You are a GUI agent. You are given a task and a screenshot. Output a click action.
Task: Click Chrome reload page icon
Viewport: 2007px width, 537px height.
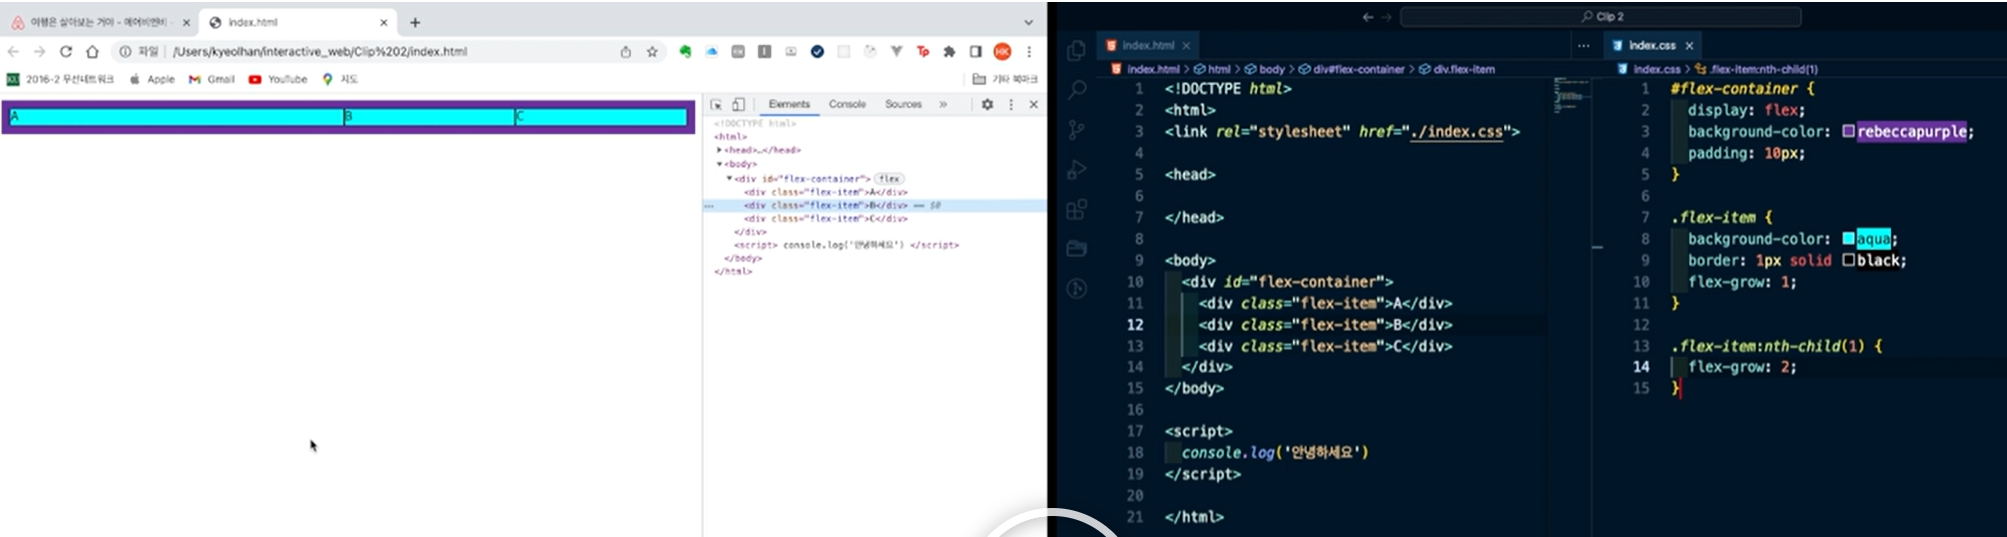66,52
